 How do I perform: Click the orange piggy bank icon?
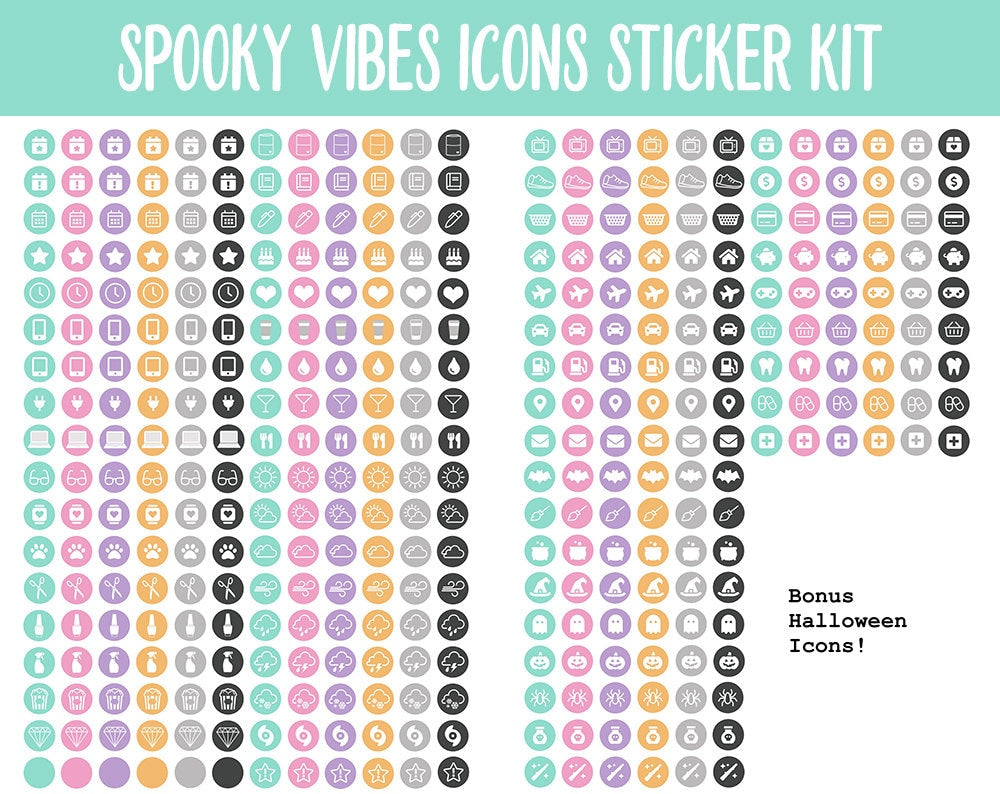click(x=879, y=255)
